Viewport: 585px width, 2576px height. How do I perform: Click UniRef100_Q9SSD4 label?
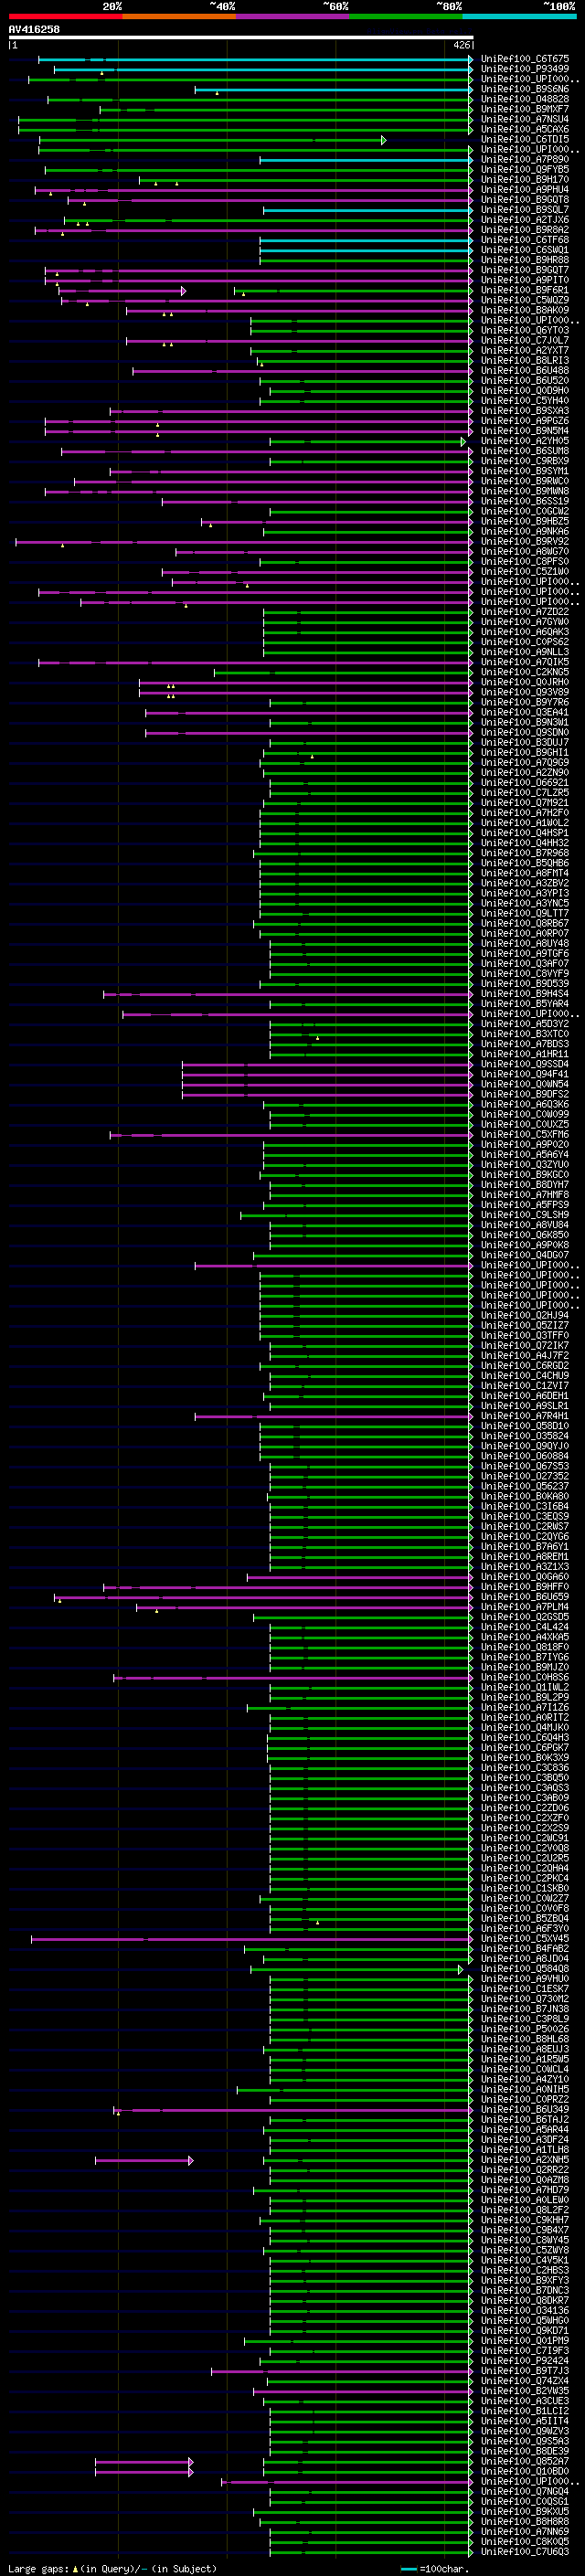coord(524,1064)
